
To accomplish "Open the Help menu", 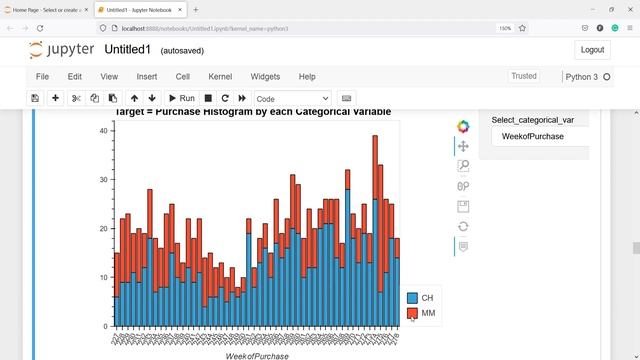I will (307, 77).
